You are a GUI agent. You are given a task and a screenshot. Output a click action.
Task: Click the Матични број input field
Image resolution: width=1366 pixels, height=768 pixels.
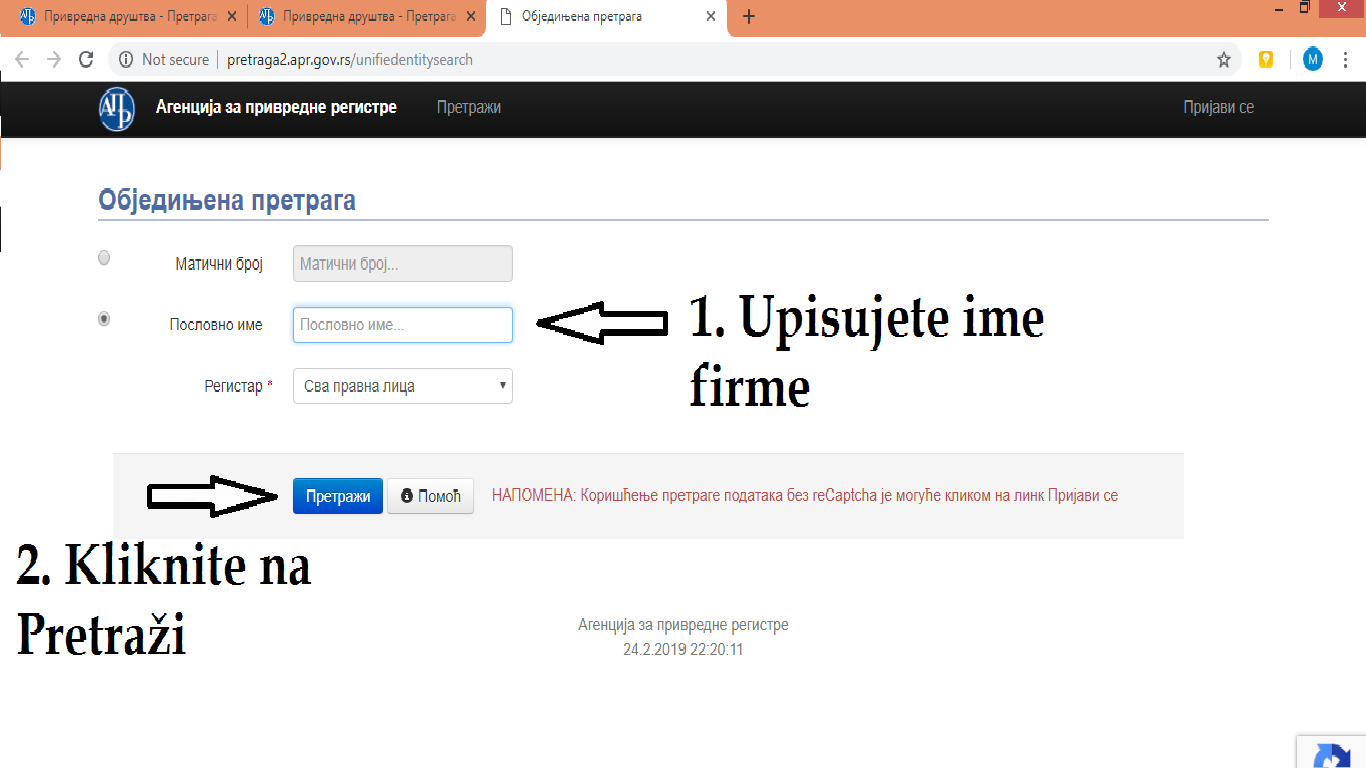pyautogui.click(x=403, y=264)
